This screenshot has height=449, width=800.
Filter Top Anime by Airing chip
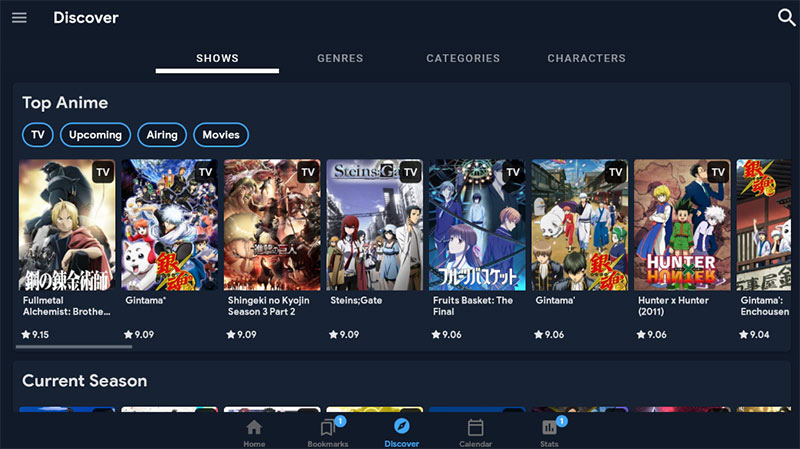[x=162, y=135]
